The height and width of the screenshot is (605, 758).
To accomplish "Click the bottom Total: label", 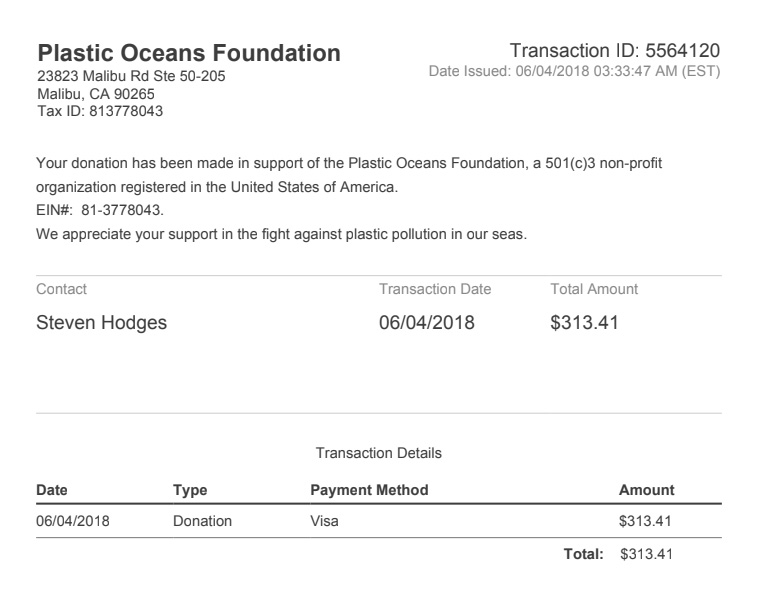I will [583, 554].
